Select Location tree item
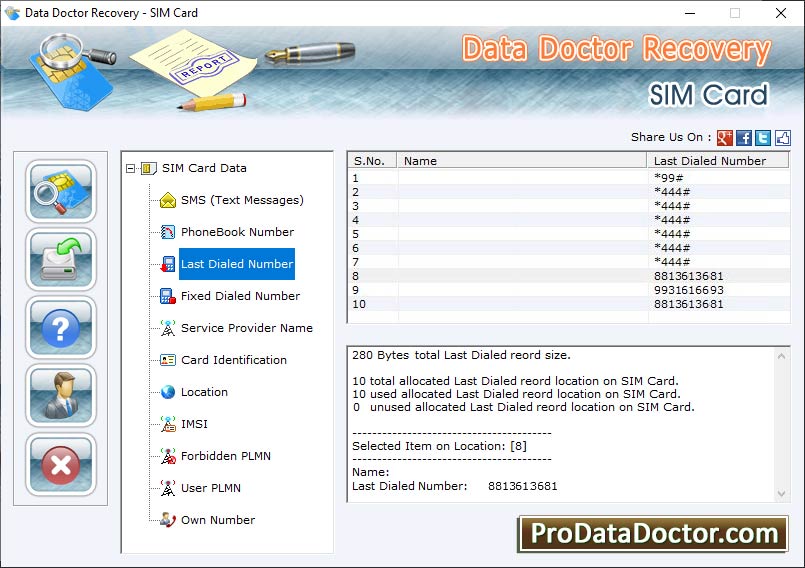 tap(204, 392)
